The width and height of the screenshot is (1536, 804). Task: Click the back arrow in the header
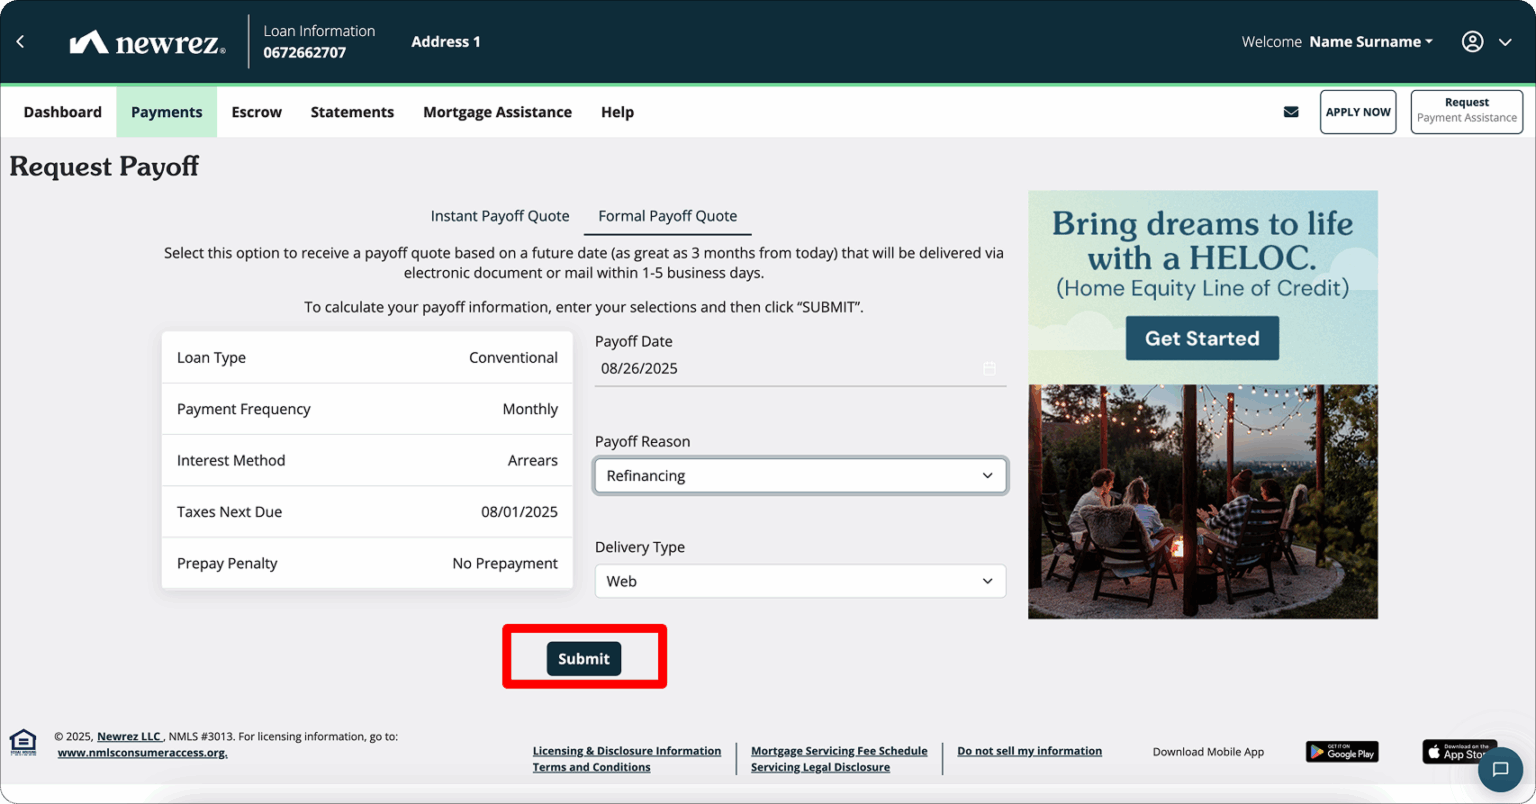click(21, 41)
